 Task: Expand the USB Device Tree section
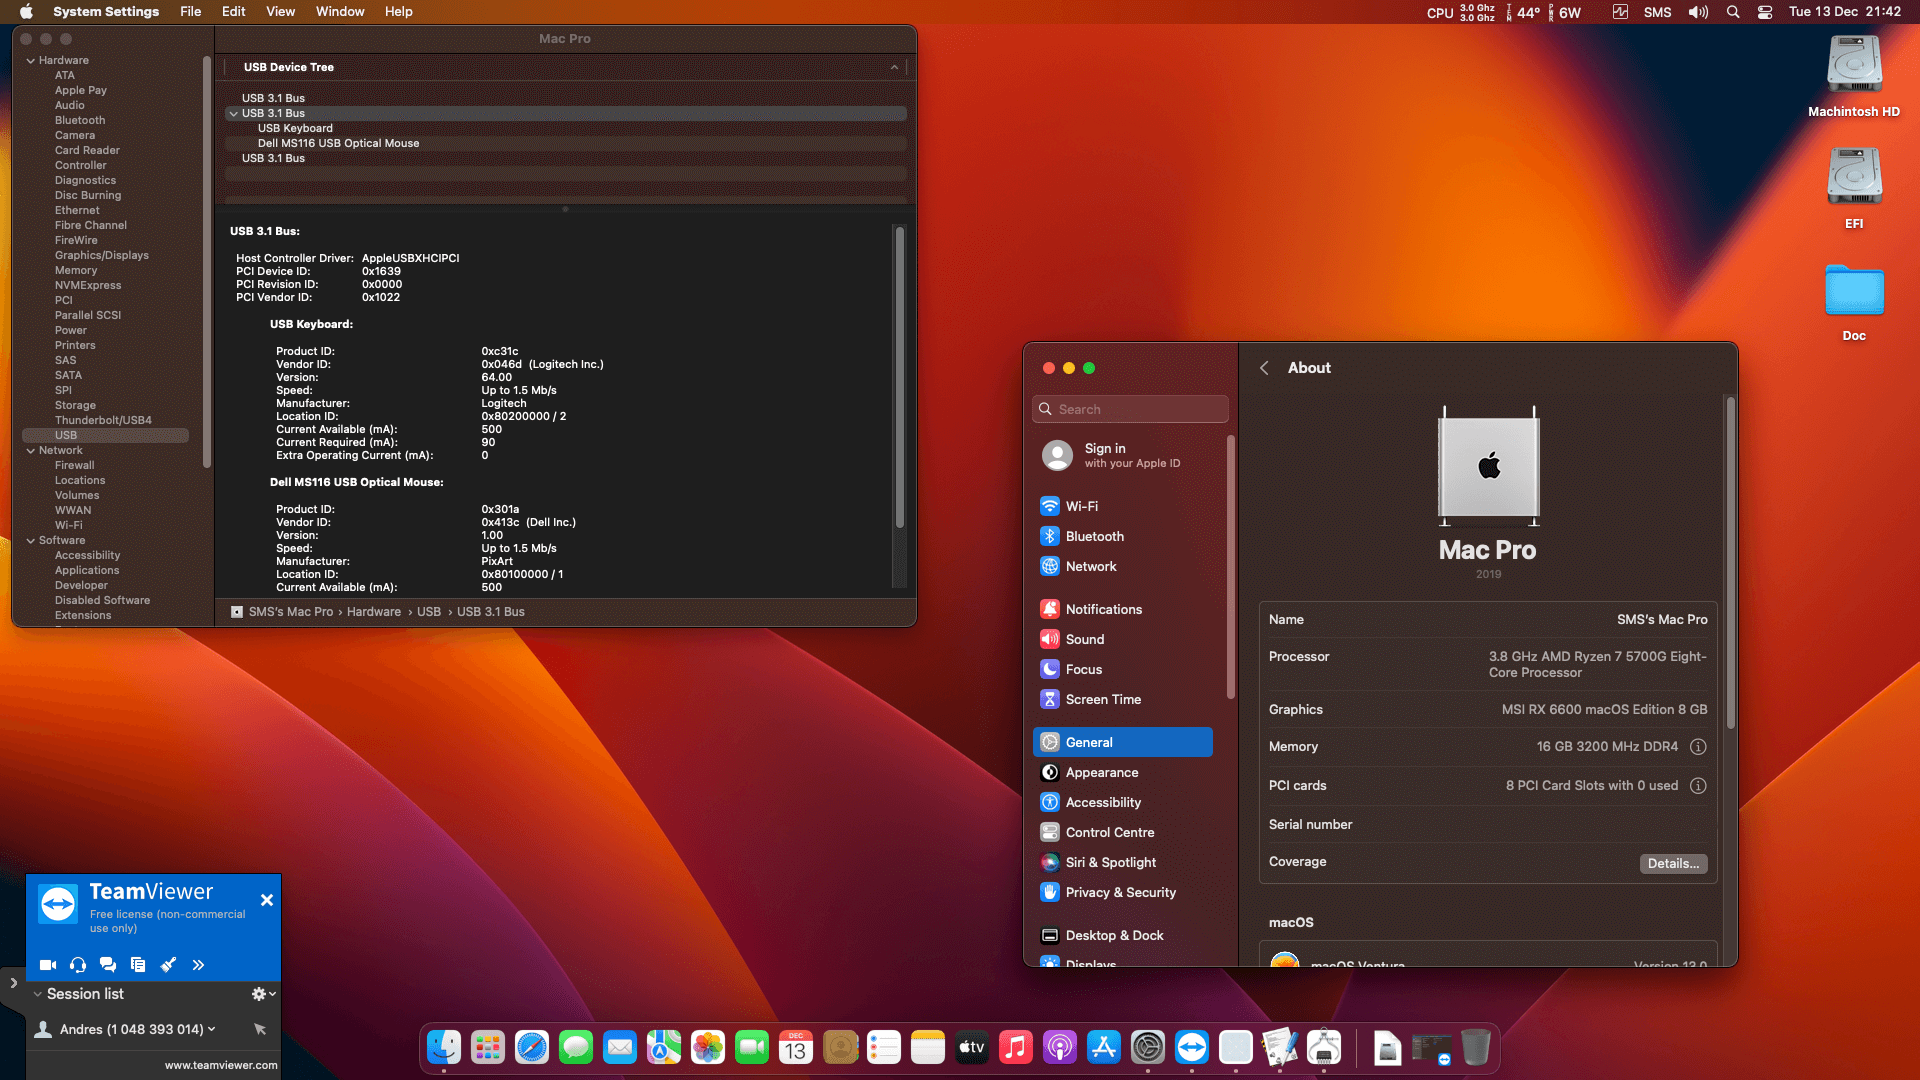[x=893, y=67]
